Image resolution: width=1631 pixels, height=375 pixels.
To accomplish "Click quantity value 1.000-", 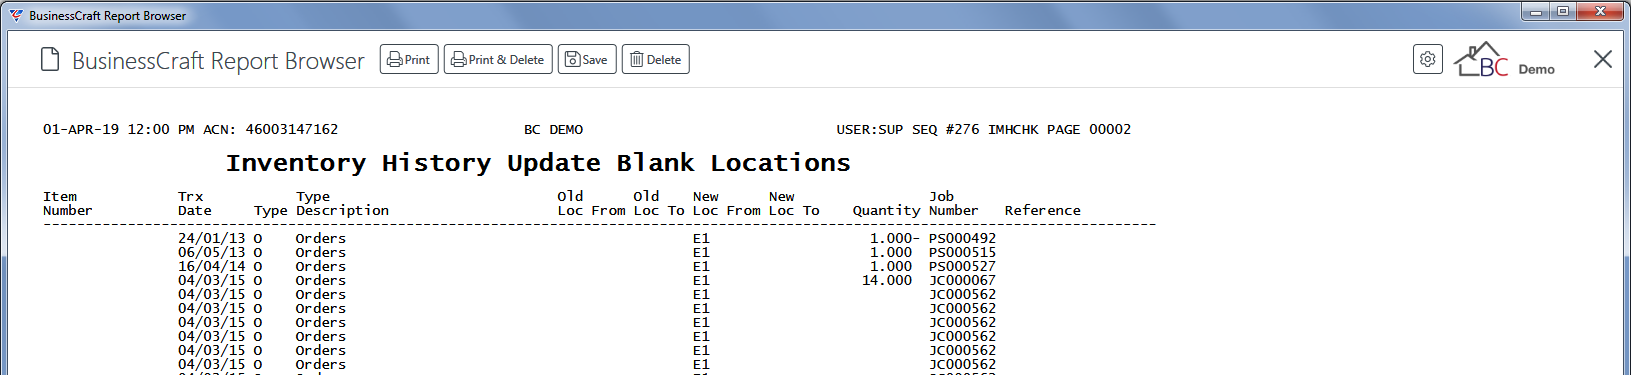I will (x=895, y=239).
